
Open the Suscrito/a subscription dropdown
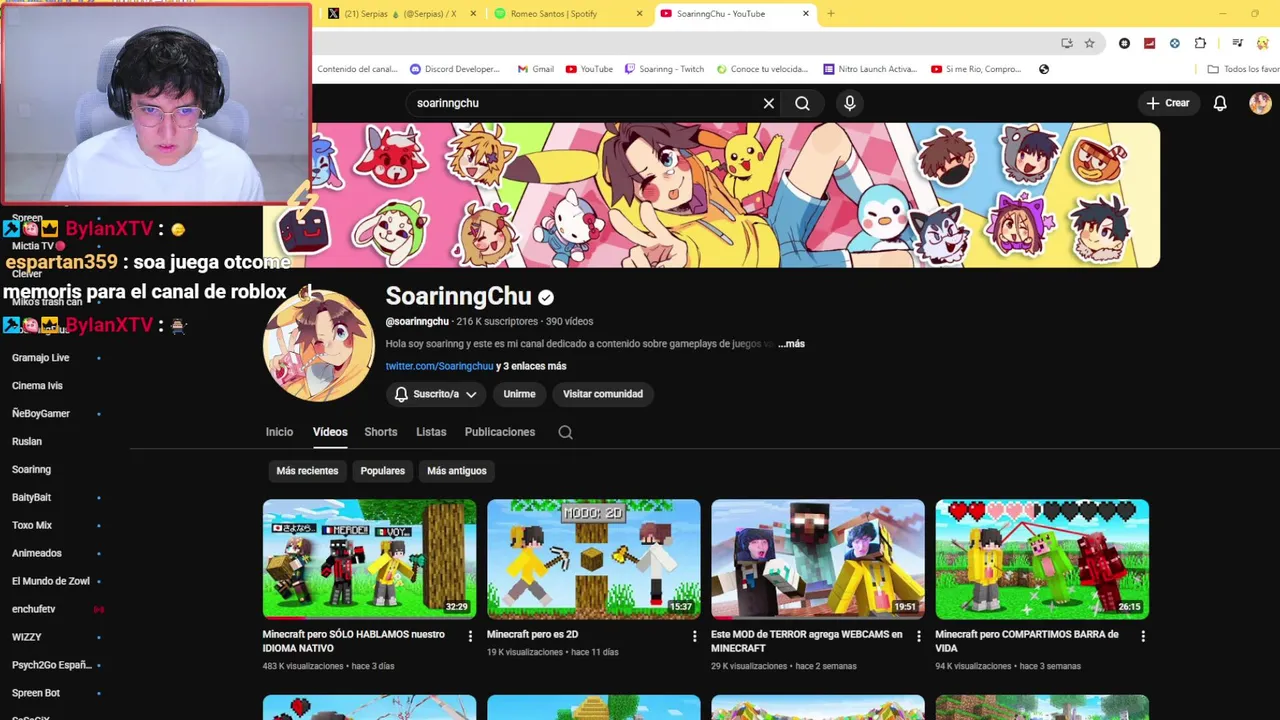435,394
